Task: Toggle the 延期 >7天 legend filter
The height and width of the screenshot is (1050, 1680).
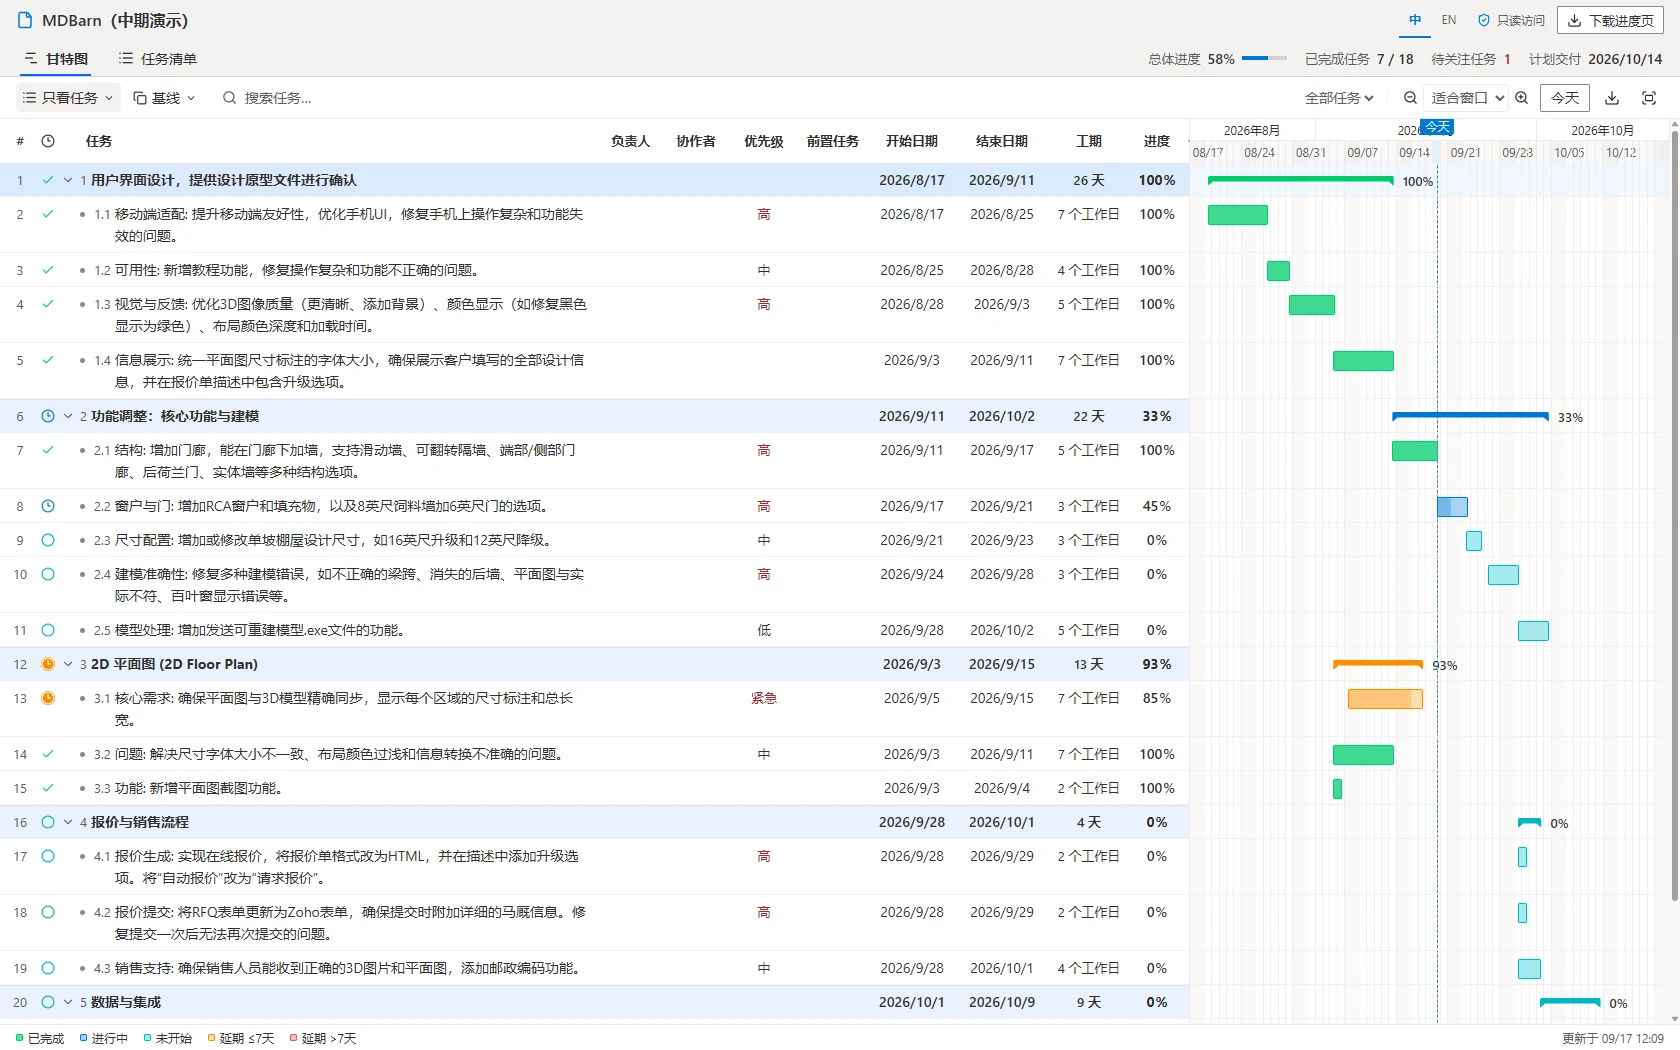Action: [323, 1038]
